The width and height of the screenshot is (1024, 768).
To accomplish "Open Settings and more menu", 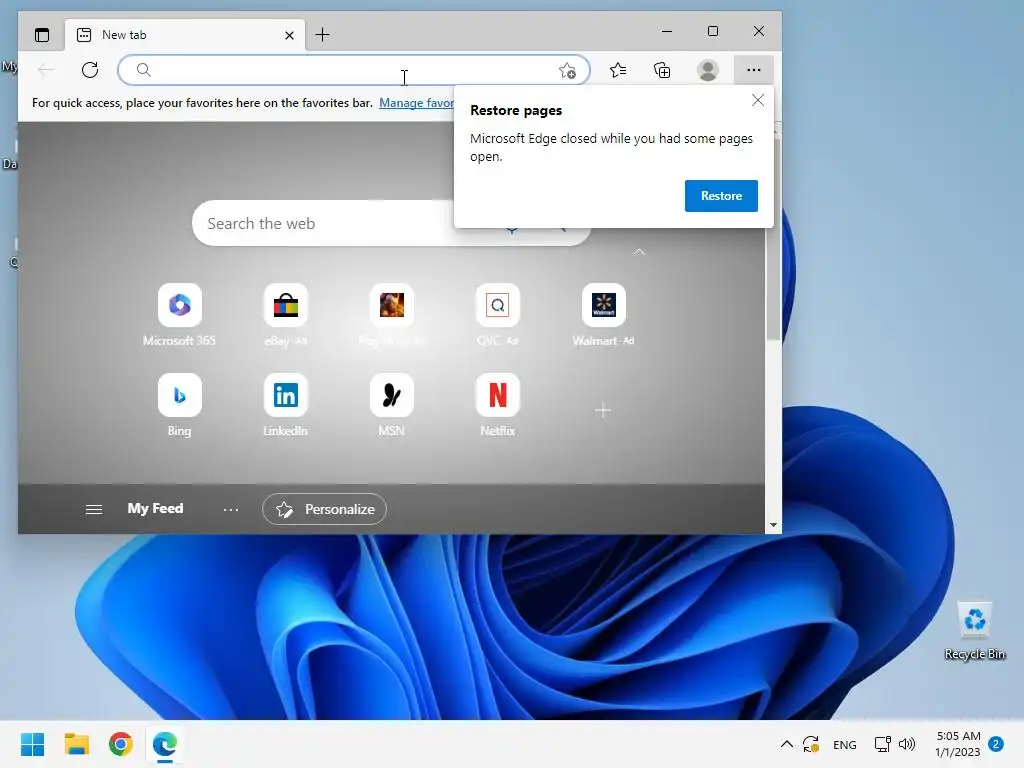I will point(754,70).
